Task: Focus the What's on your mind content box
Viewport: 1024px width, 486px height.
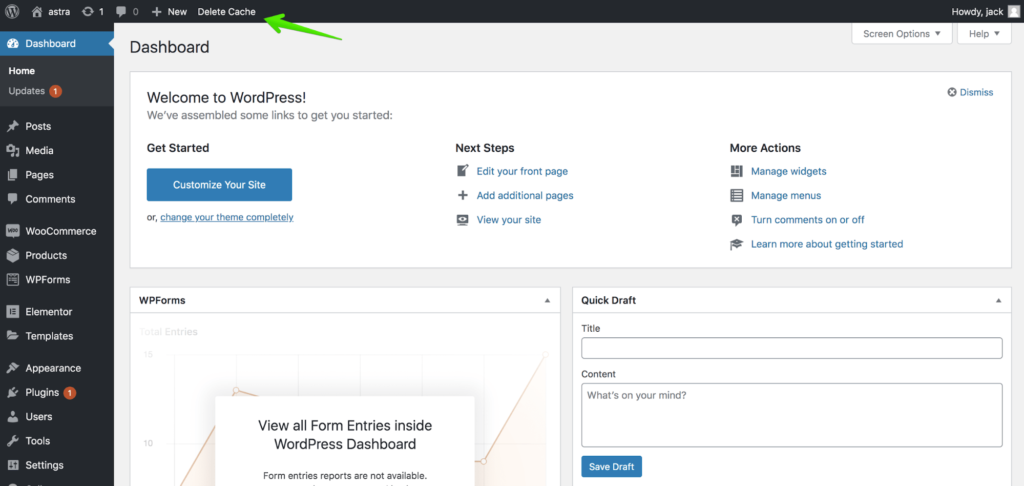Action: tap(792, 415)
